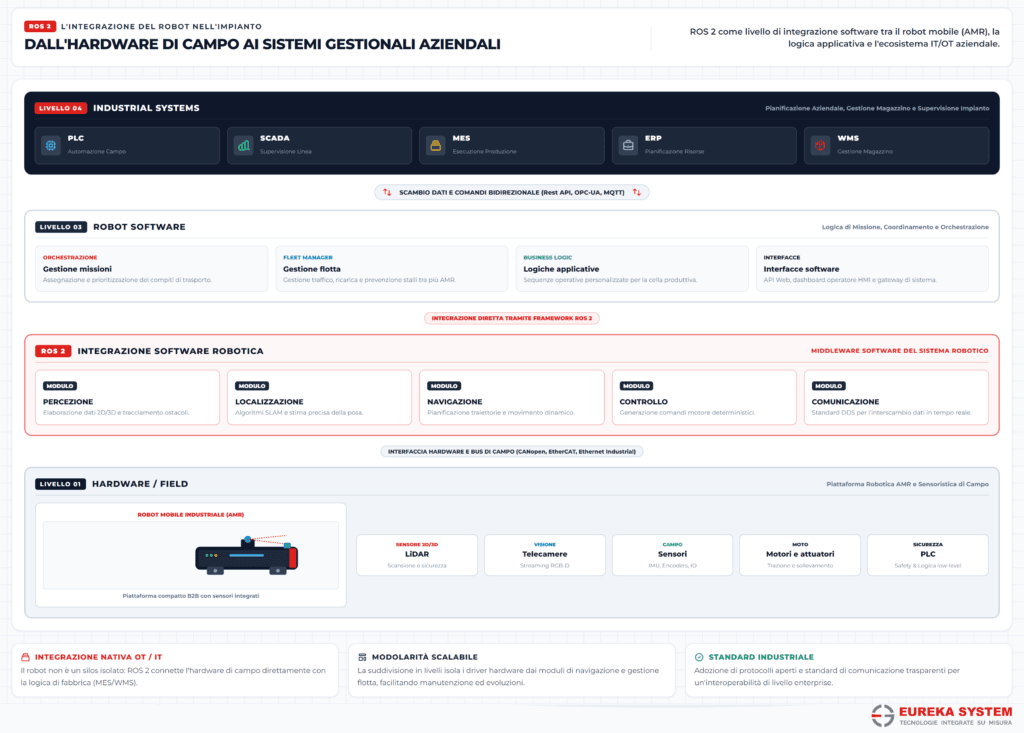Click the Eureka System logo icon

pyautogui.click(x=882, y=715)
